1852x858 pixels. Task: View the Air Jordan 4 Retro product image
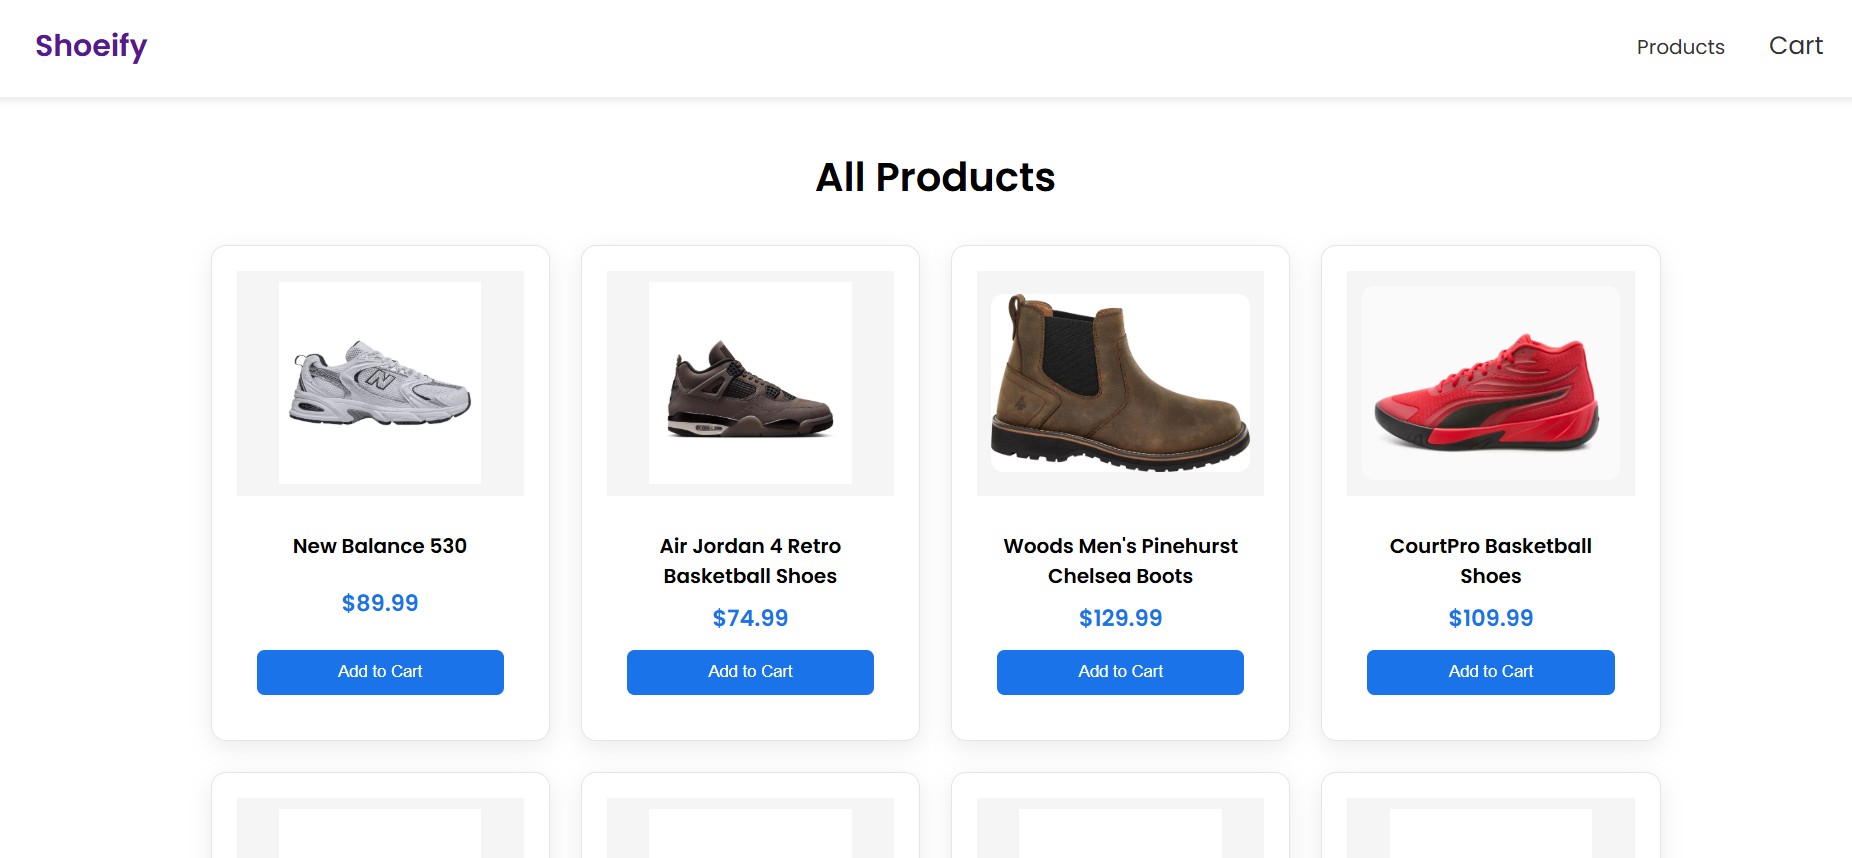pyautogui.click(x=750, y=383)
